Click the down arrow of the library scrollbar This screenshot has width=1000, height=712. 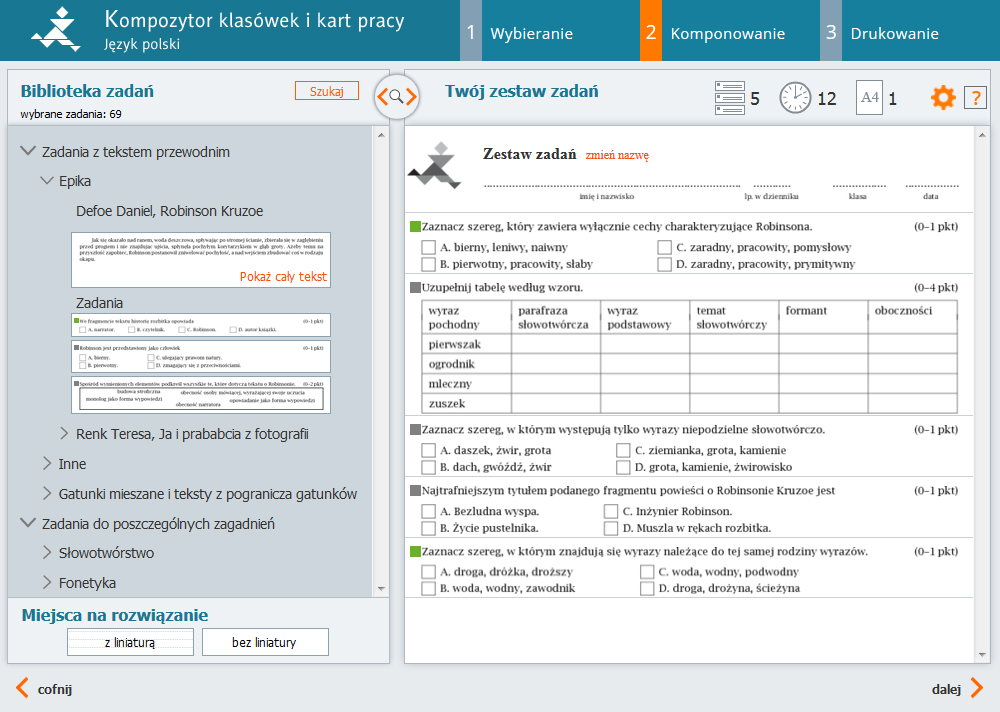[x=381, y=589]
